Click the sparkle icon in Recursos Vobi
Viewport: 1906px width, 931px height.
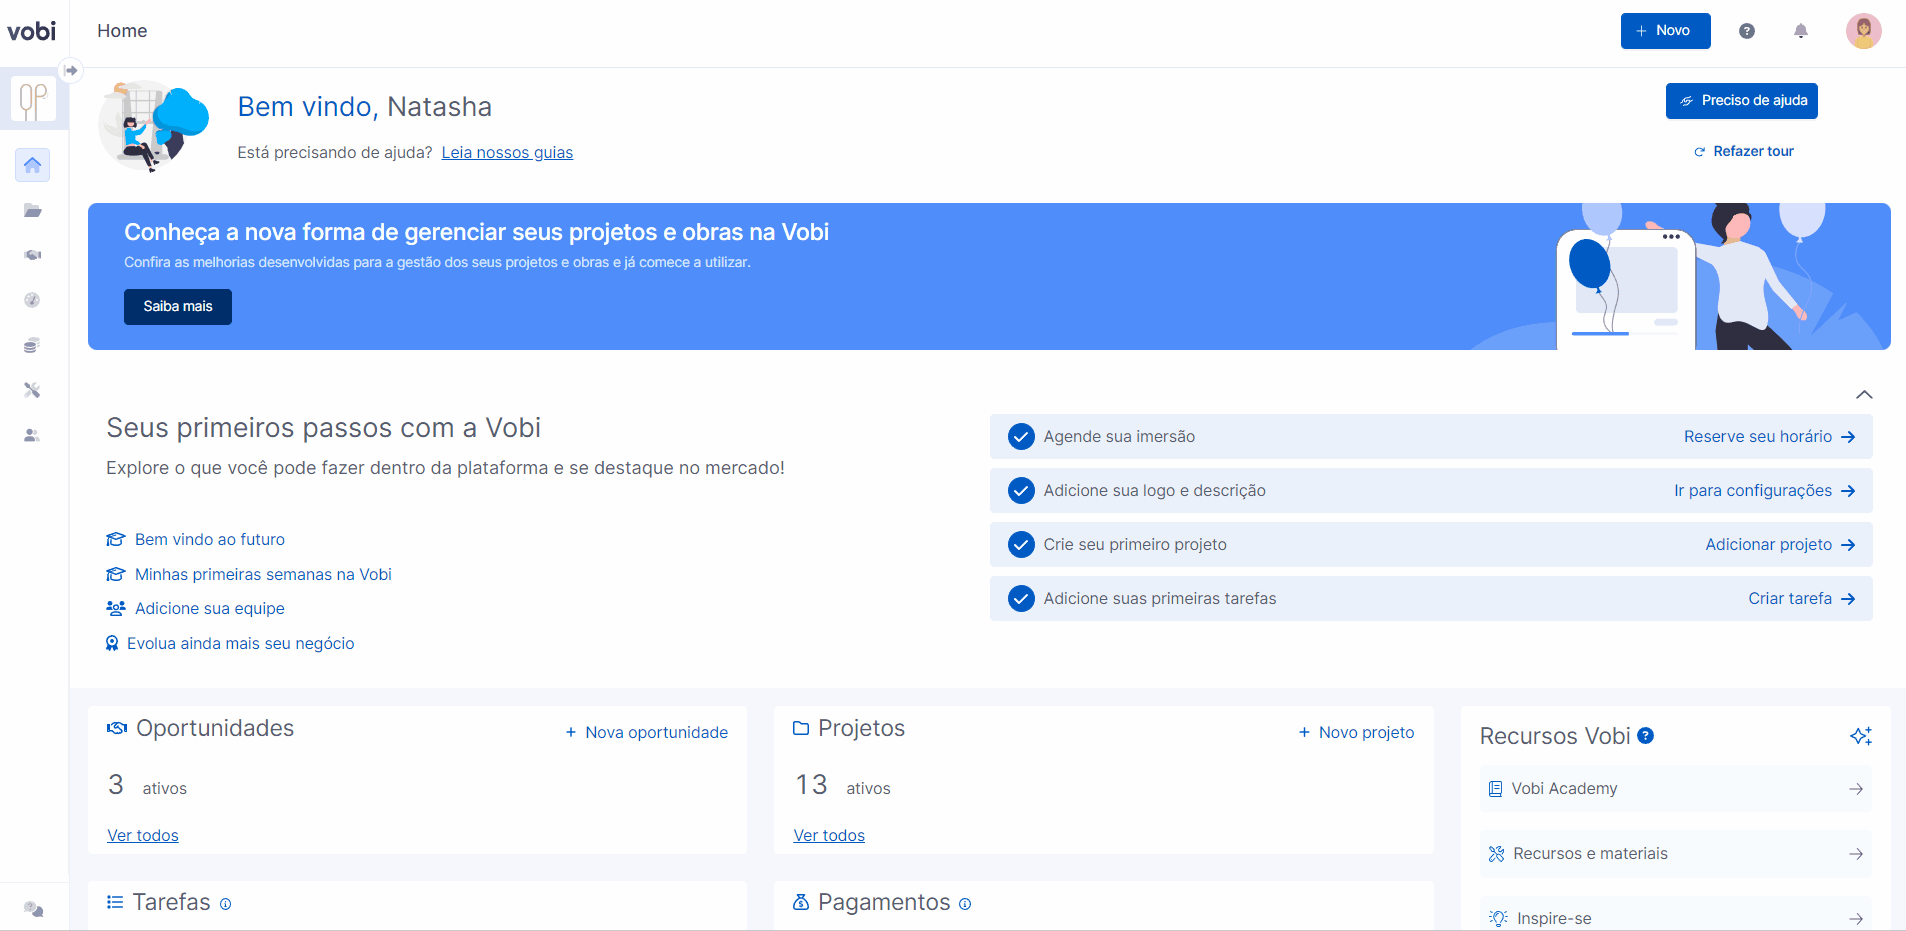1861,736
